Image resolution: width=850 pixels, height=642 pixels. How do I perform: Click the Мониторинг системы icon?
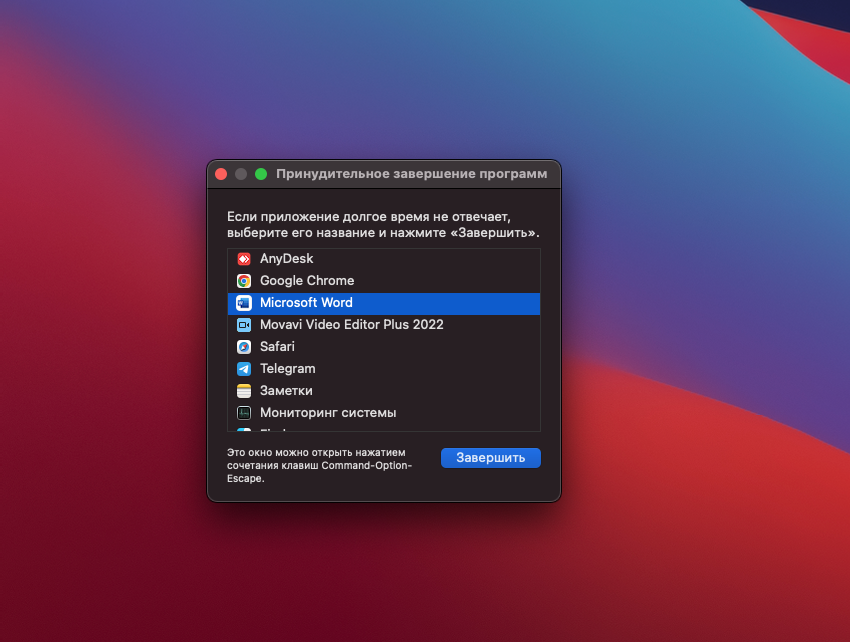[244, 413]
